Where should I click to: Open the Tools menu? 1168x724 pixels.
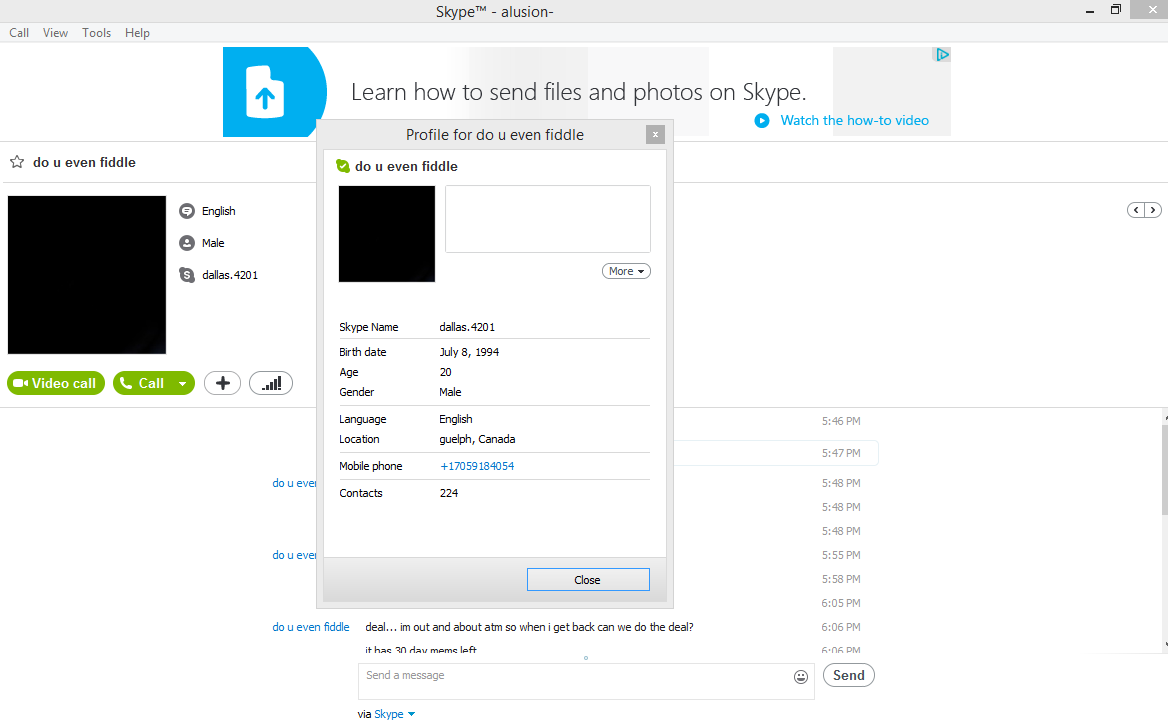point(96,33)
